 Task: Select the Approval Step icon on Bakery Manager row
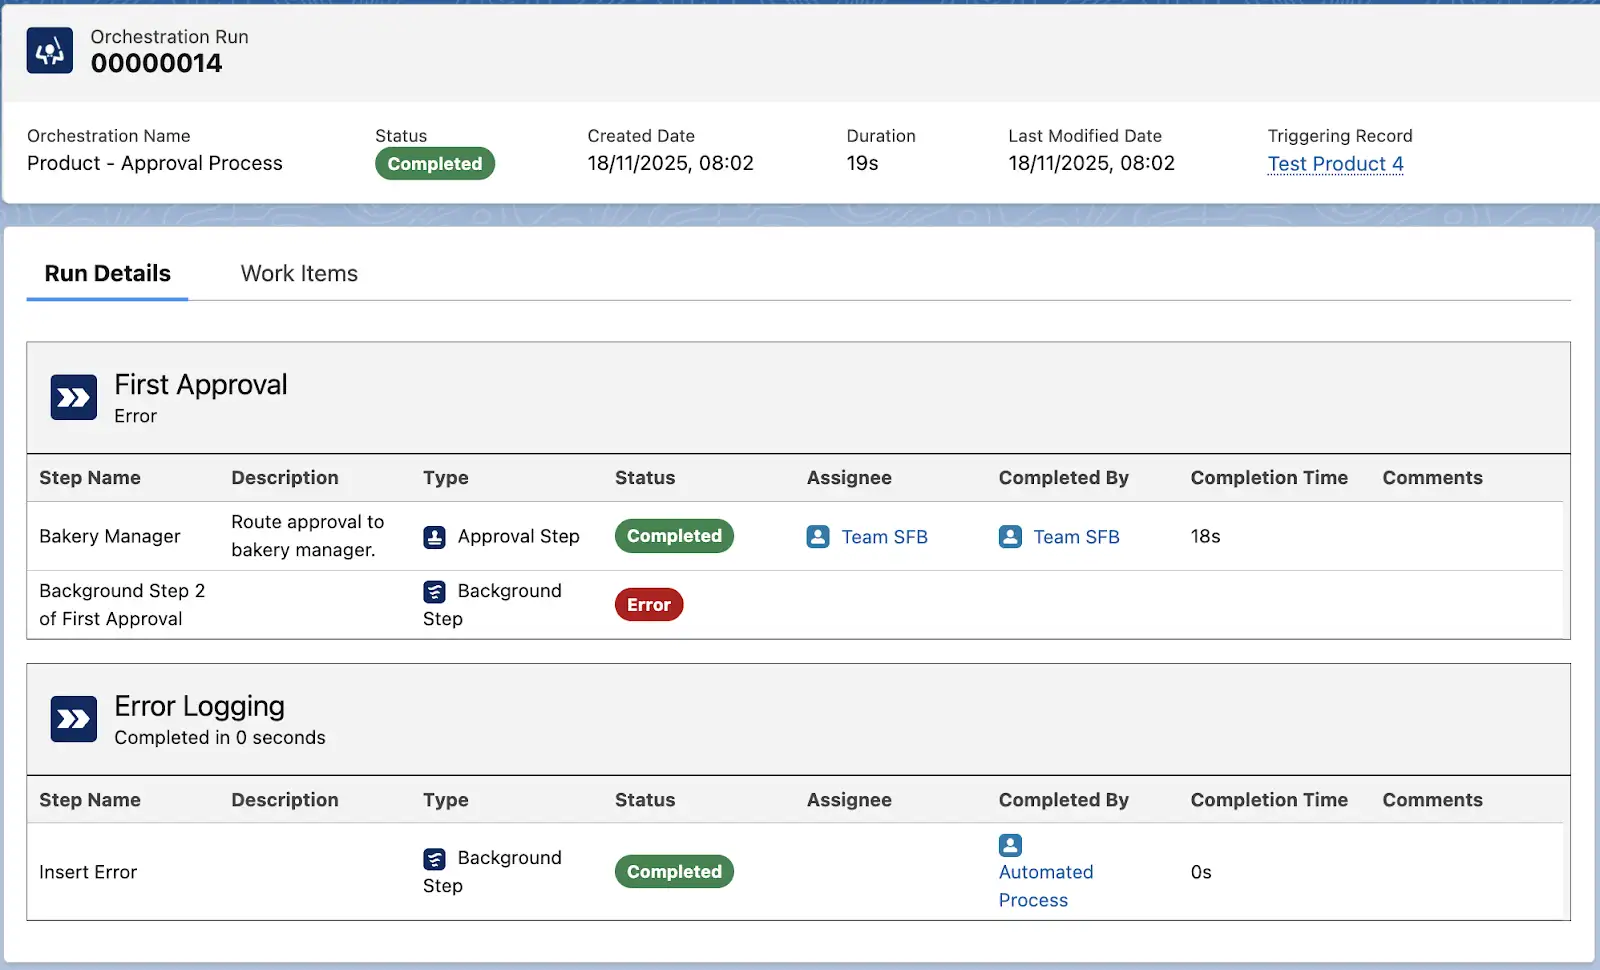433,536
